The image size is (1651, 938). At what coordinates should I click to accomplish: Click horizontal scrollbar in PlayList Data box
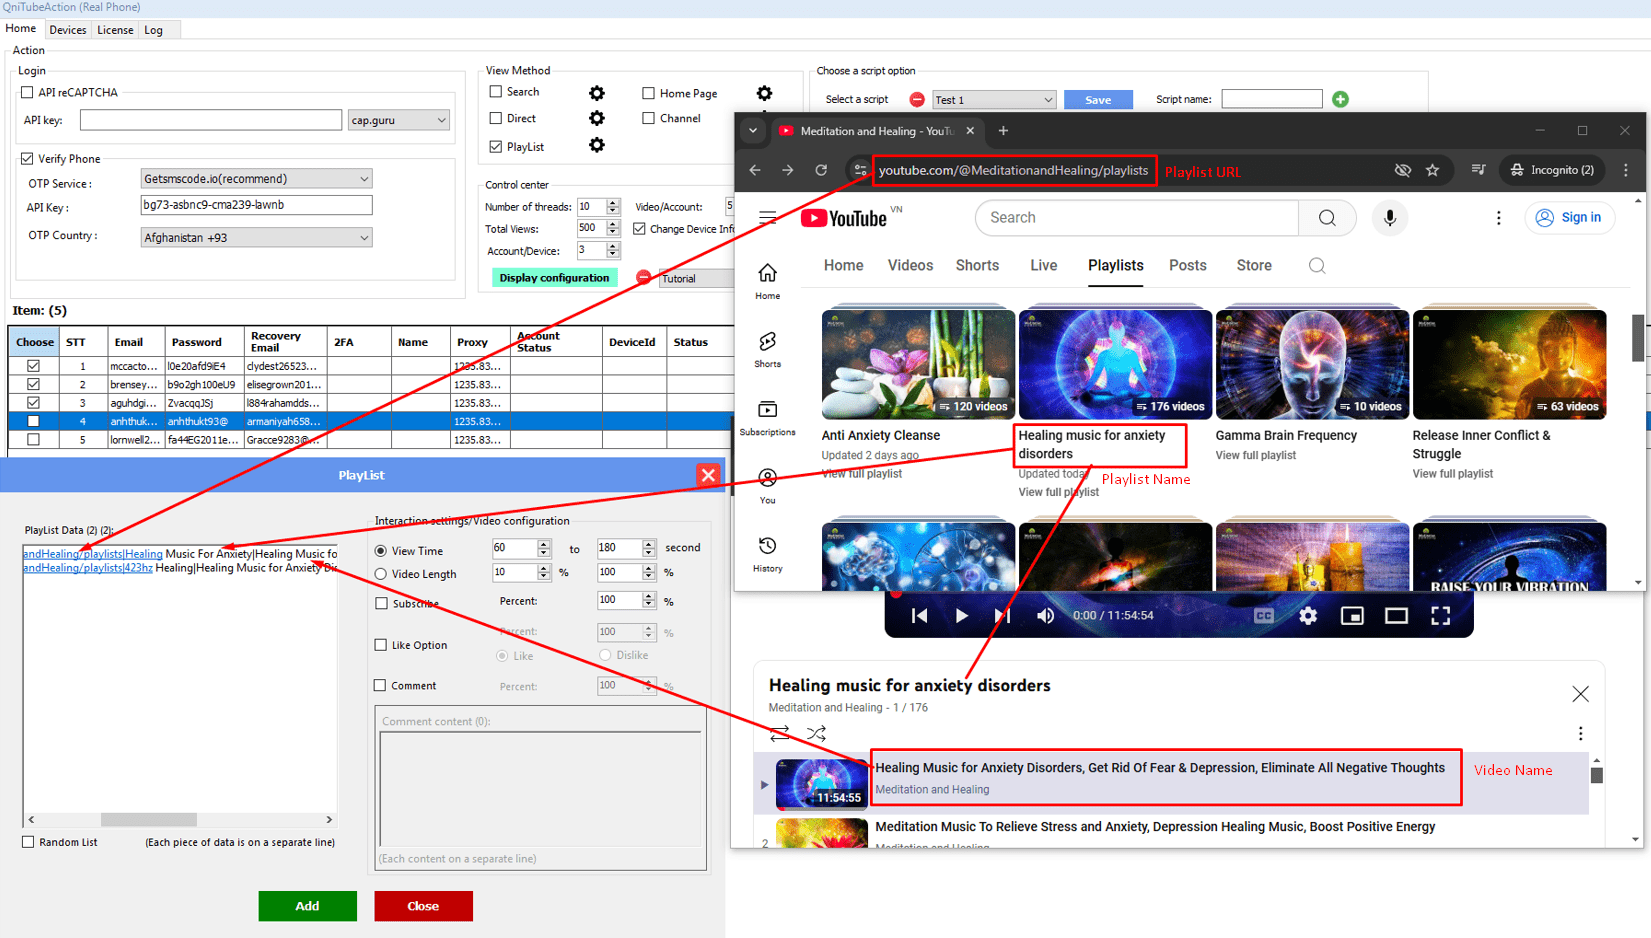click(x=149, y=819)
